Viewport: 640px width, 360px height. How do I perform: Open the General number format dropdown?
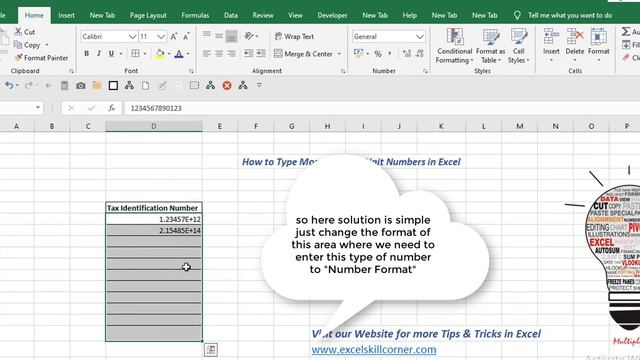pyautogui.click(x=420, y=37)
